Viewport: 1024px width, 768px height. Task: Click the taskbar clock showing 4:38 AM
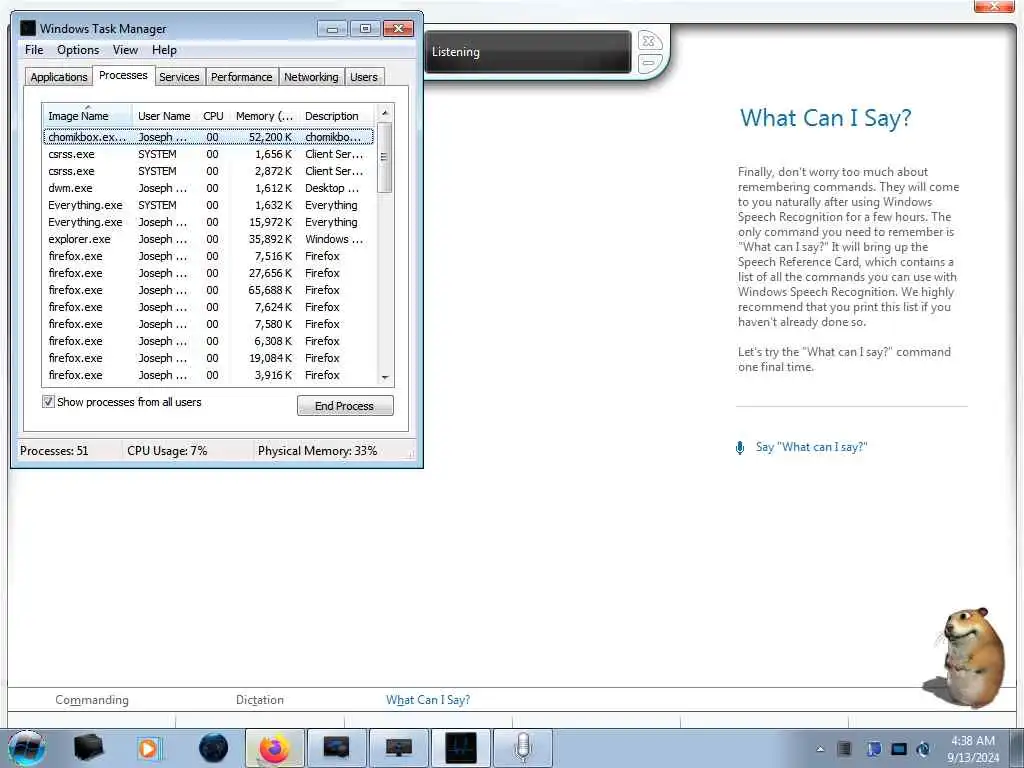[973, 749]
